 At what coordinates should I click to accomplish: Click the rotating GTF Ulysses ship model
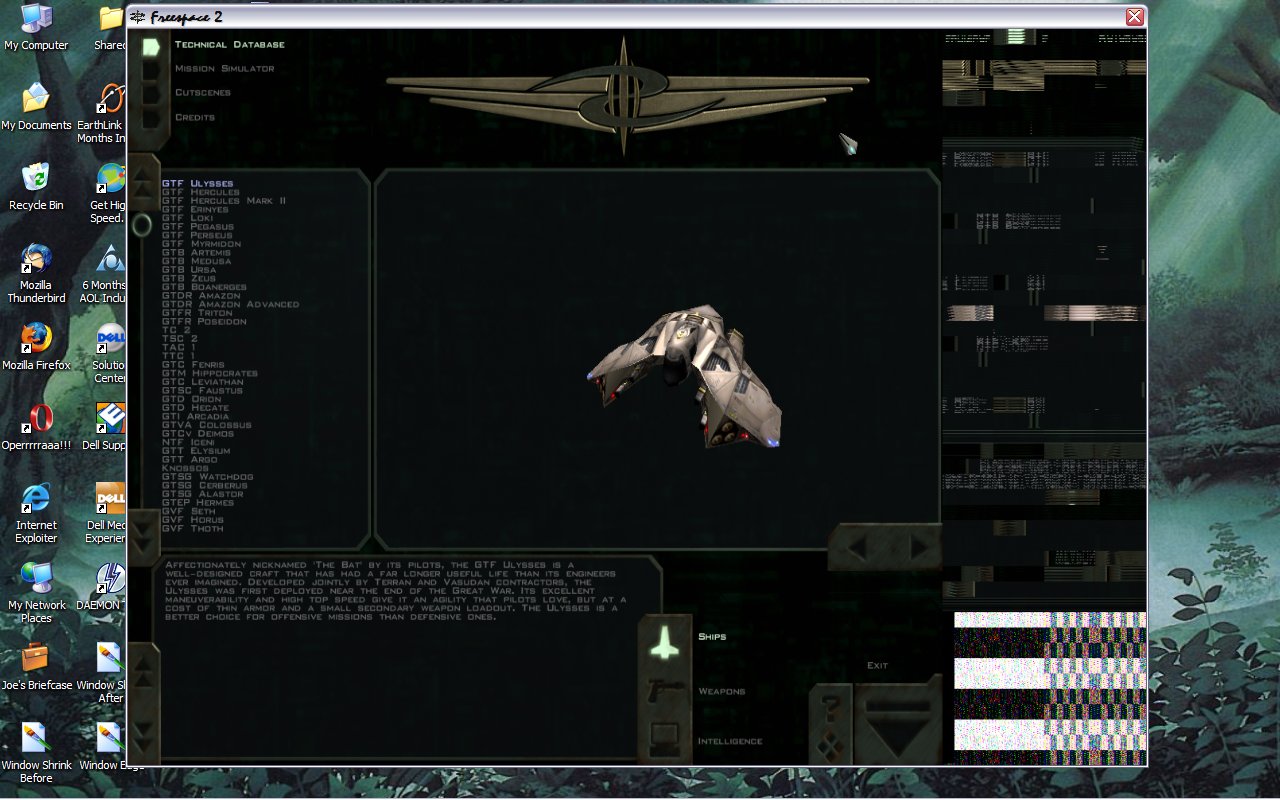pyautogui.click(x=684, y=375)
